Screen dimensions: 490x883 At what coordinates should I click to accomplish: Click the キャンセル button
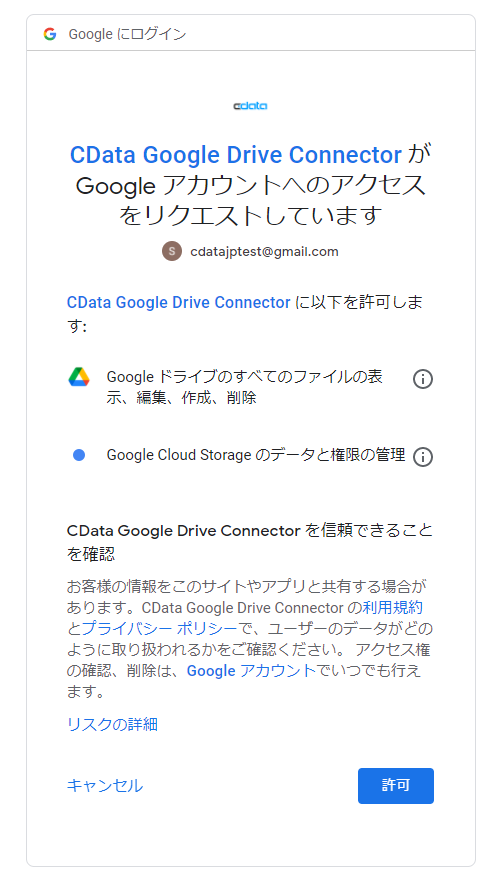tap(105, 786)
